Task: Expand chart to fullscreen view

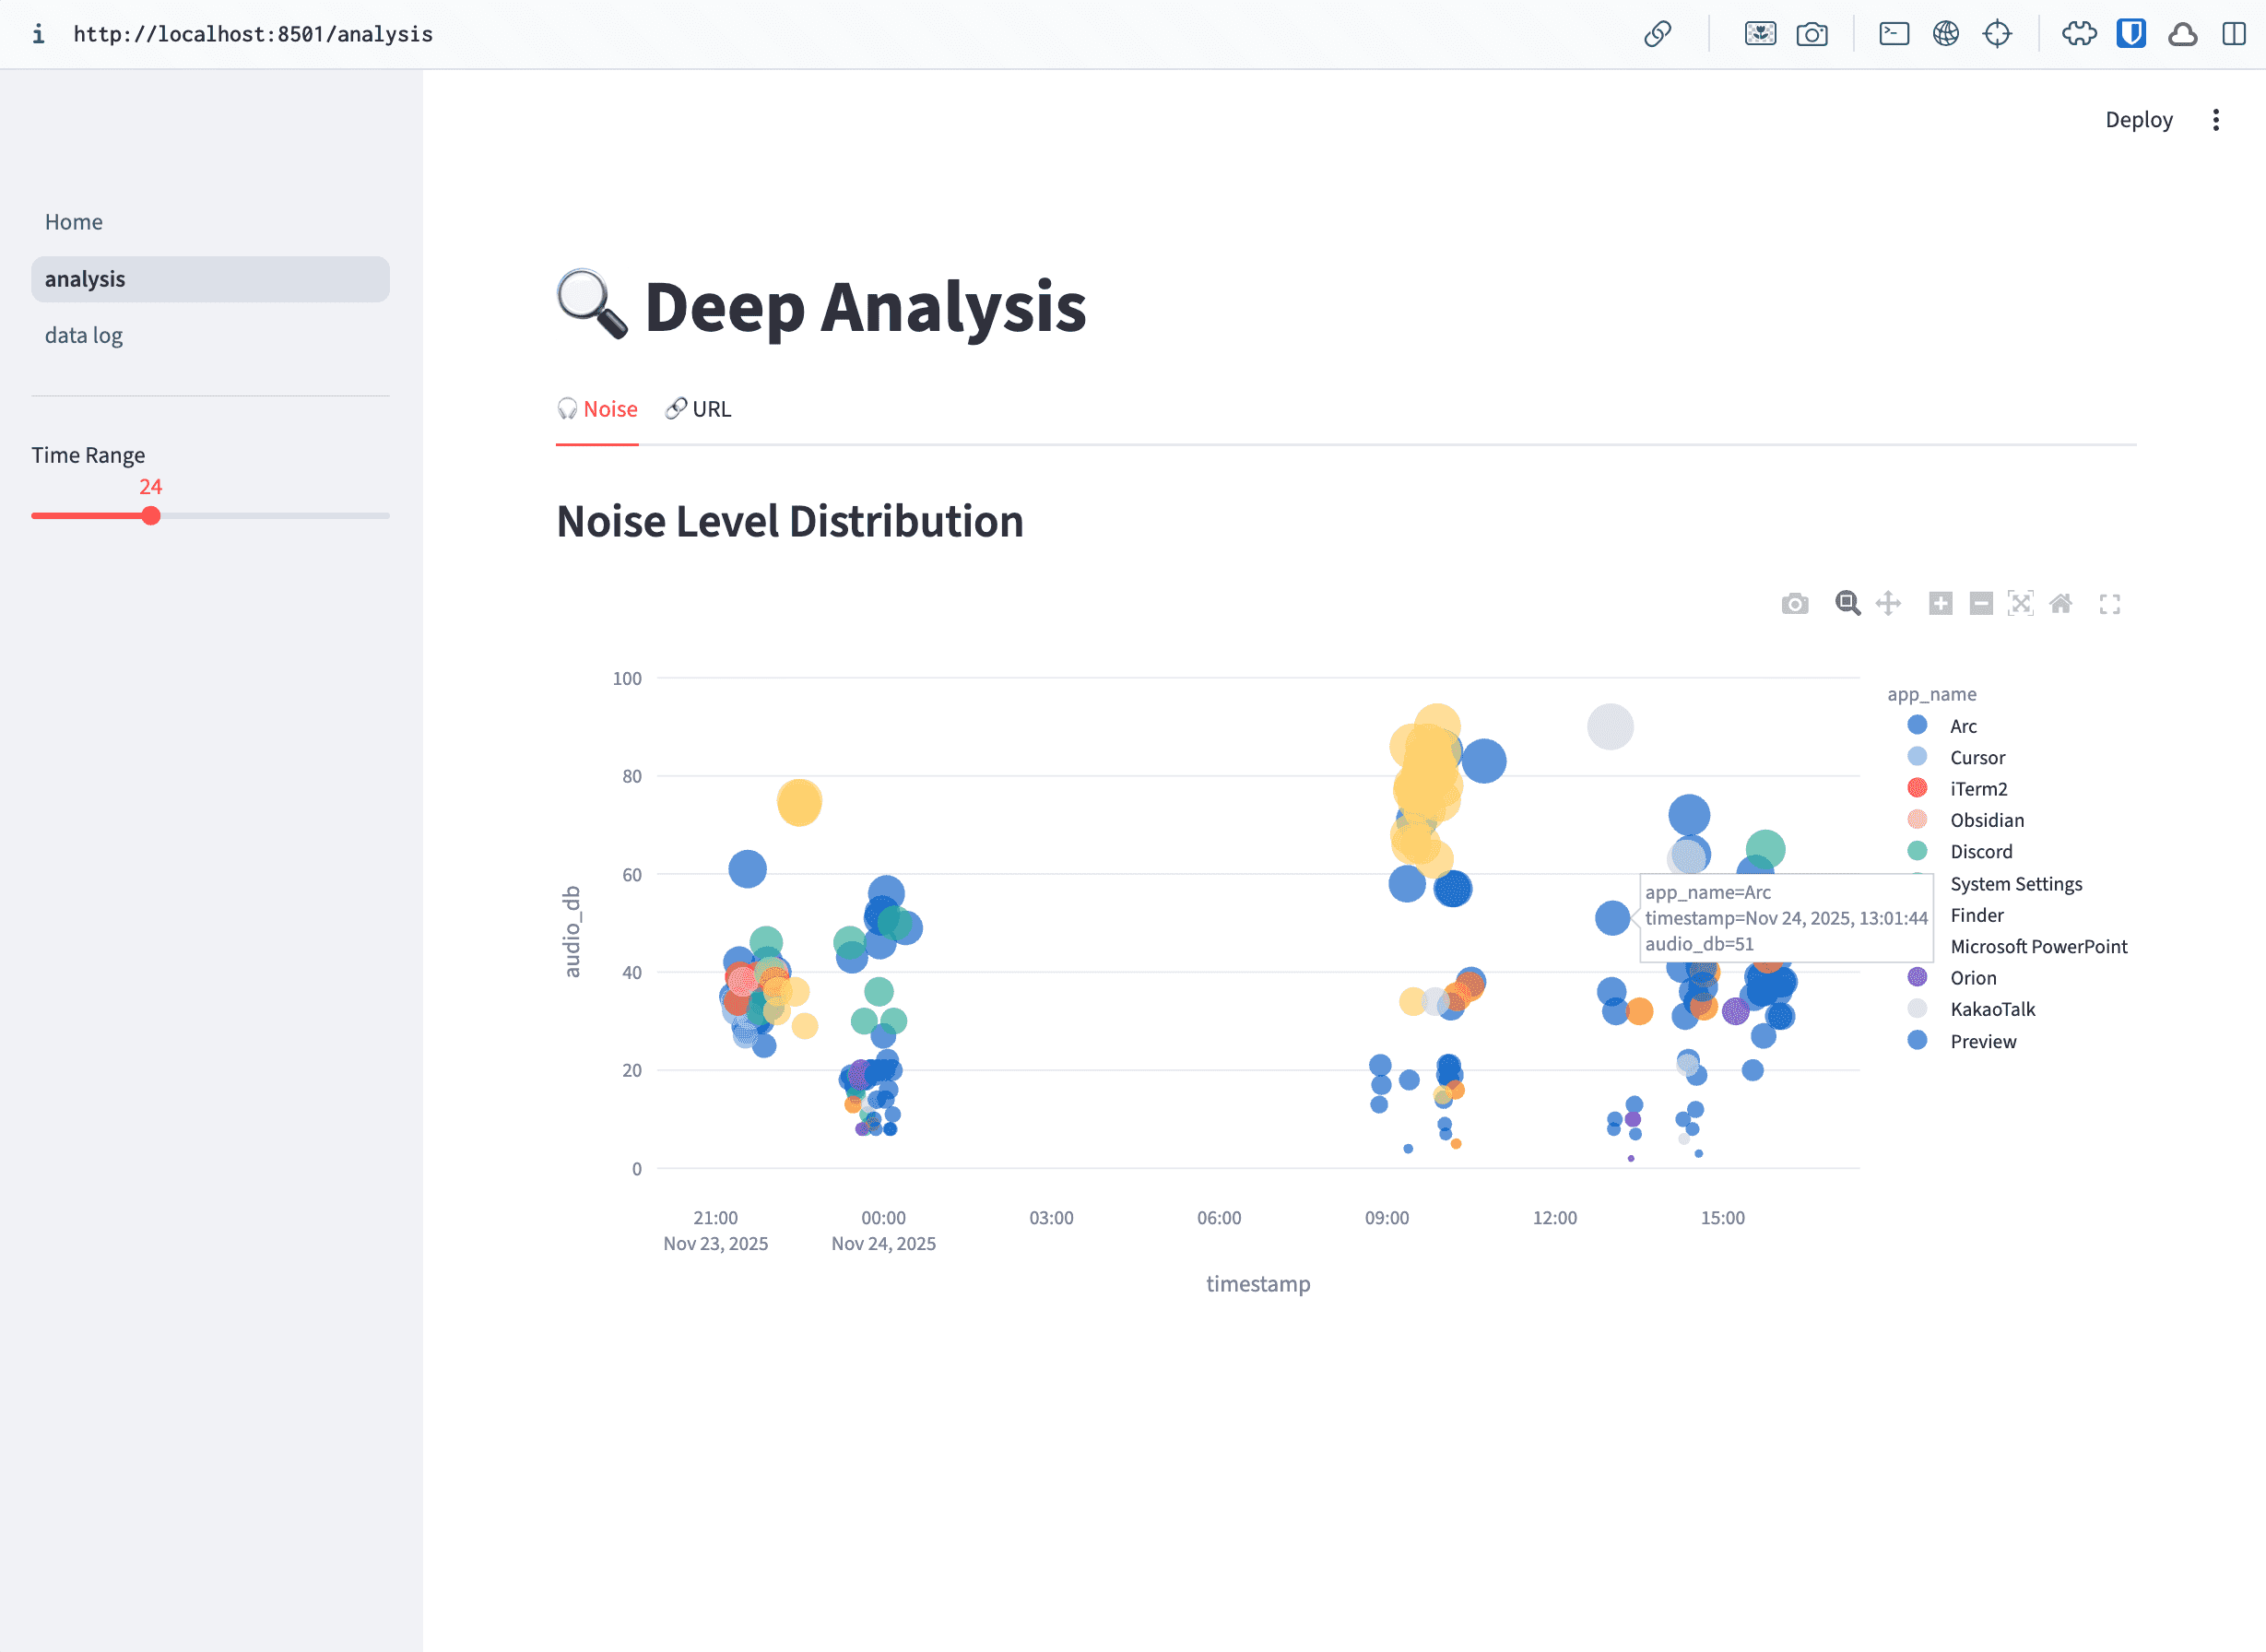Action: click(x=2109, y=604)
